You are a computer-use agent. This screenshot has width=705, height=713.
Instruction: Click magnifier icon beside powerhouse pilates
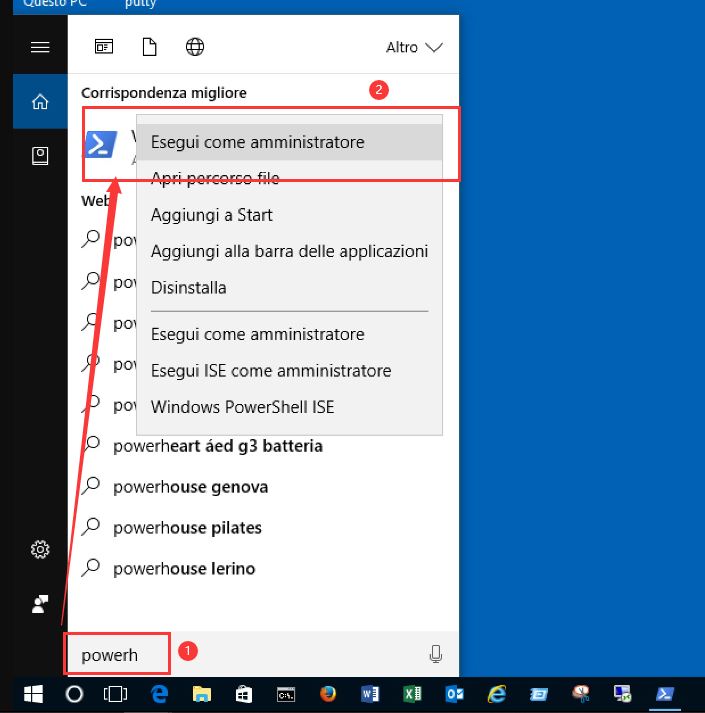[91, 527]
